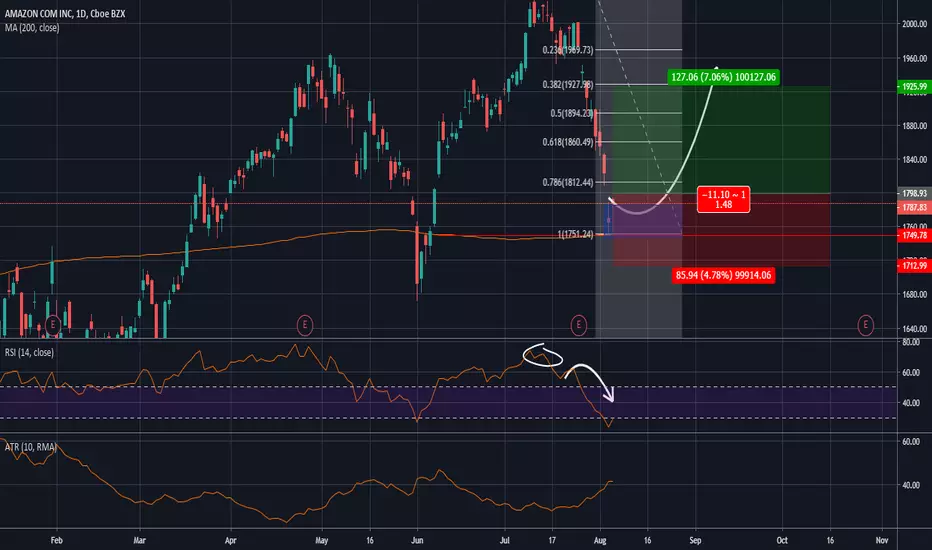
Task: Click the Sep date axis label
Action: pyautogui.click(x=695, y=540)
